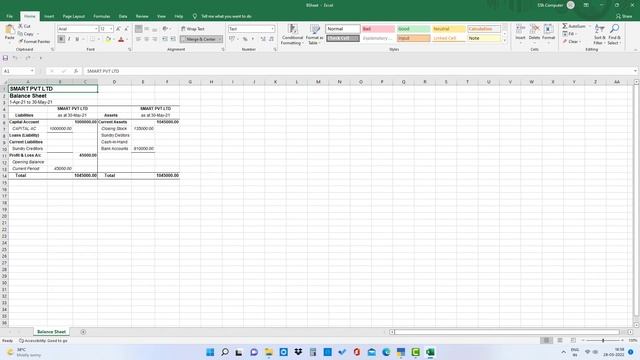Select the Balance Sheet worksheet tab
Viewport: 640px width, 360px height.
pyautogui.click(x=51, y=332)
